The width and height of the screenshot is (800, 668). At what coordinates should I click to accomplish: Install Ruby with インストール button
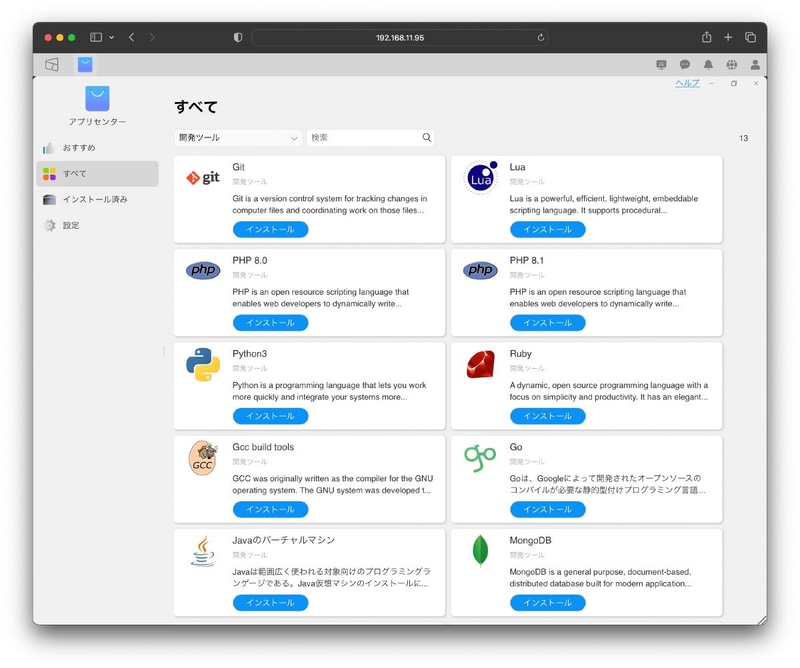click(x=547, y=416)
